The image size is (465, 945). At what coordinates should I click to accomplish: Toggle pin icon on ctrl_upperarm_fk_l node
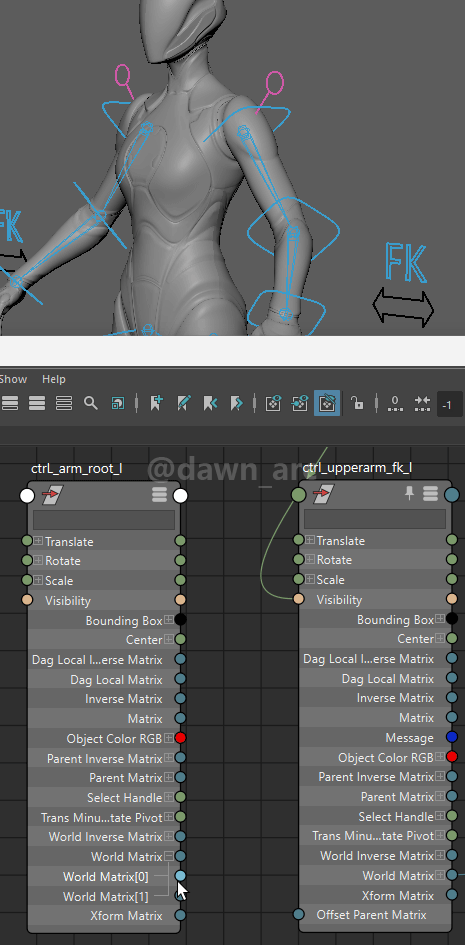tap(410, 494)
